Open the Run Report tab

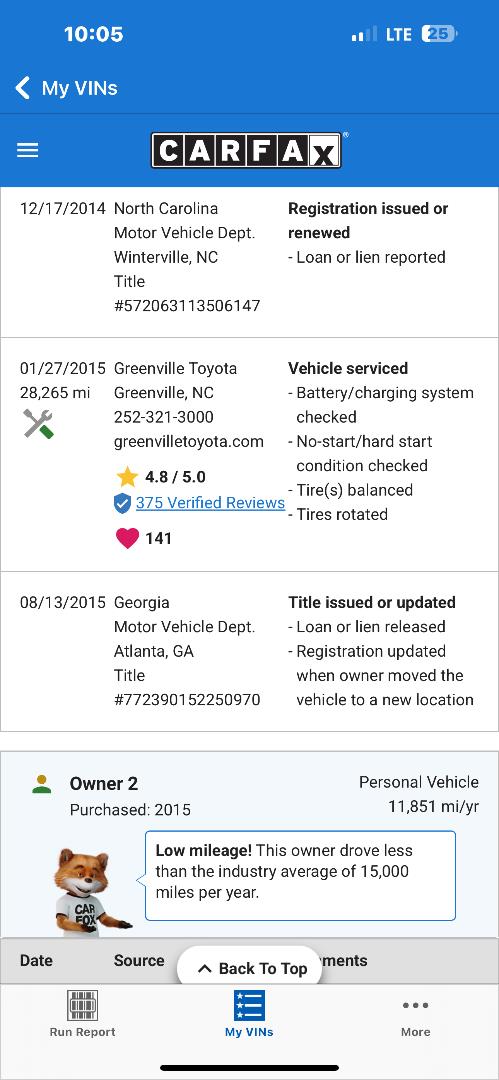[83, 1013]
